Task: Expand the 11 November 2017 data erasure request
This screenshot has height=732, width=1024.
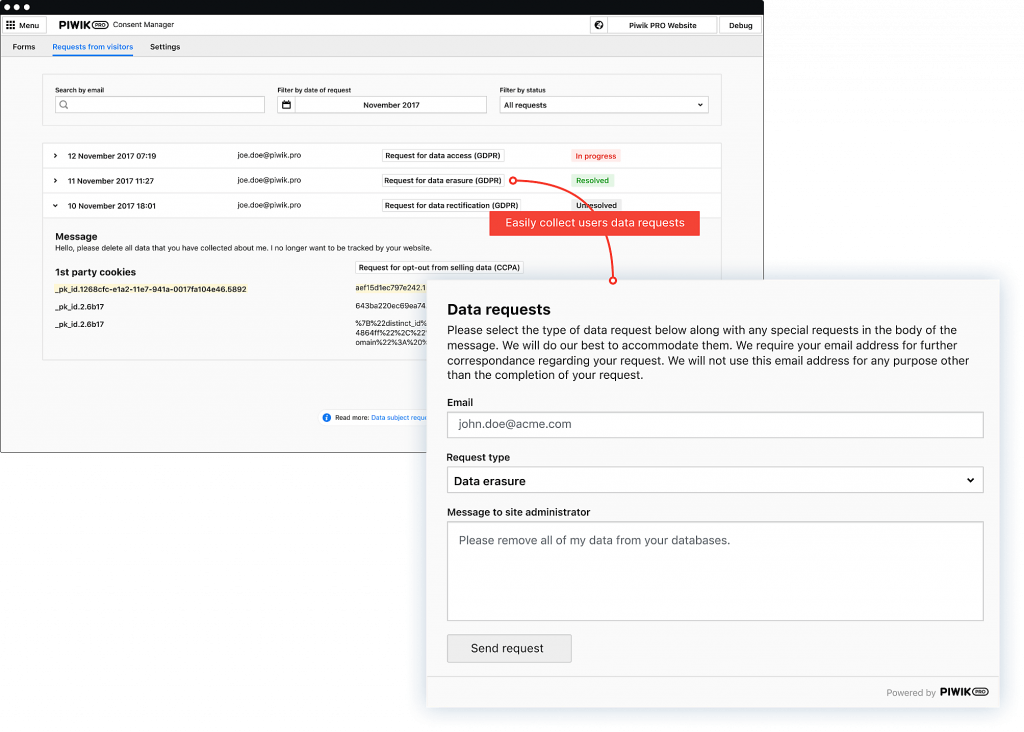Action: coord(55,180)
